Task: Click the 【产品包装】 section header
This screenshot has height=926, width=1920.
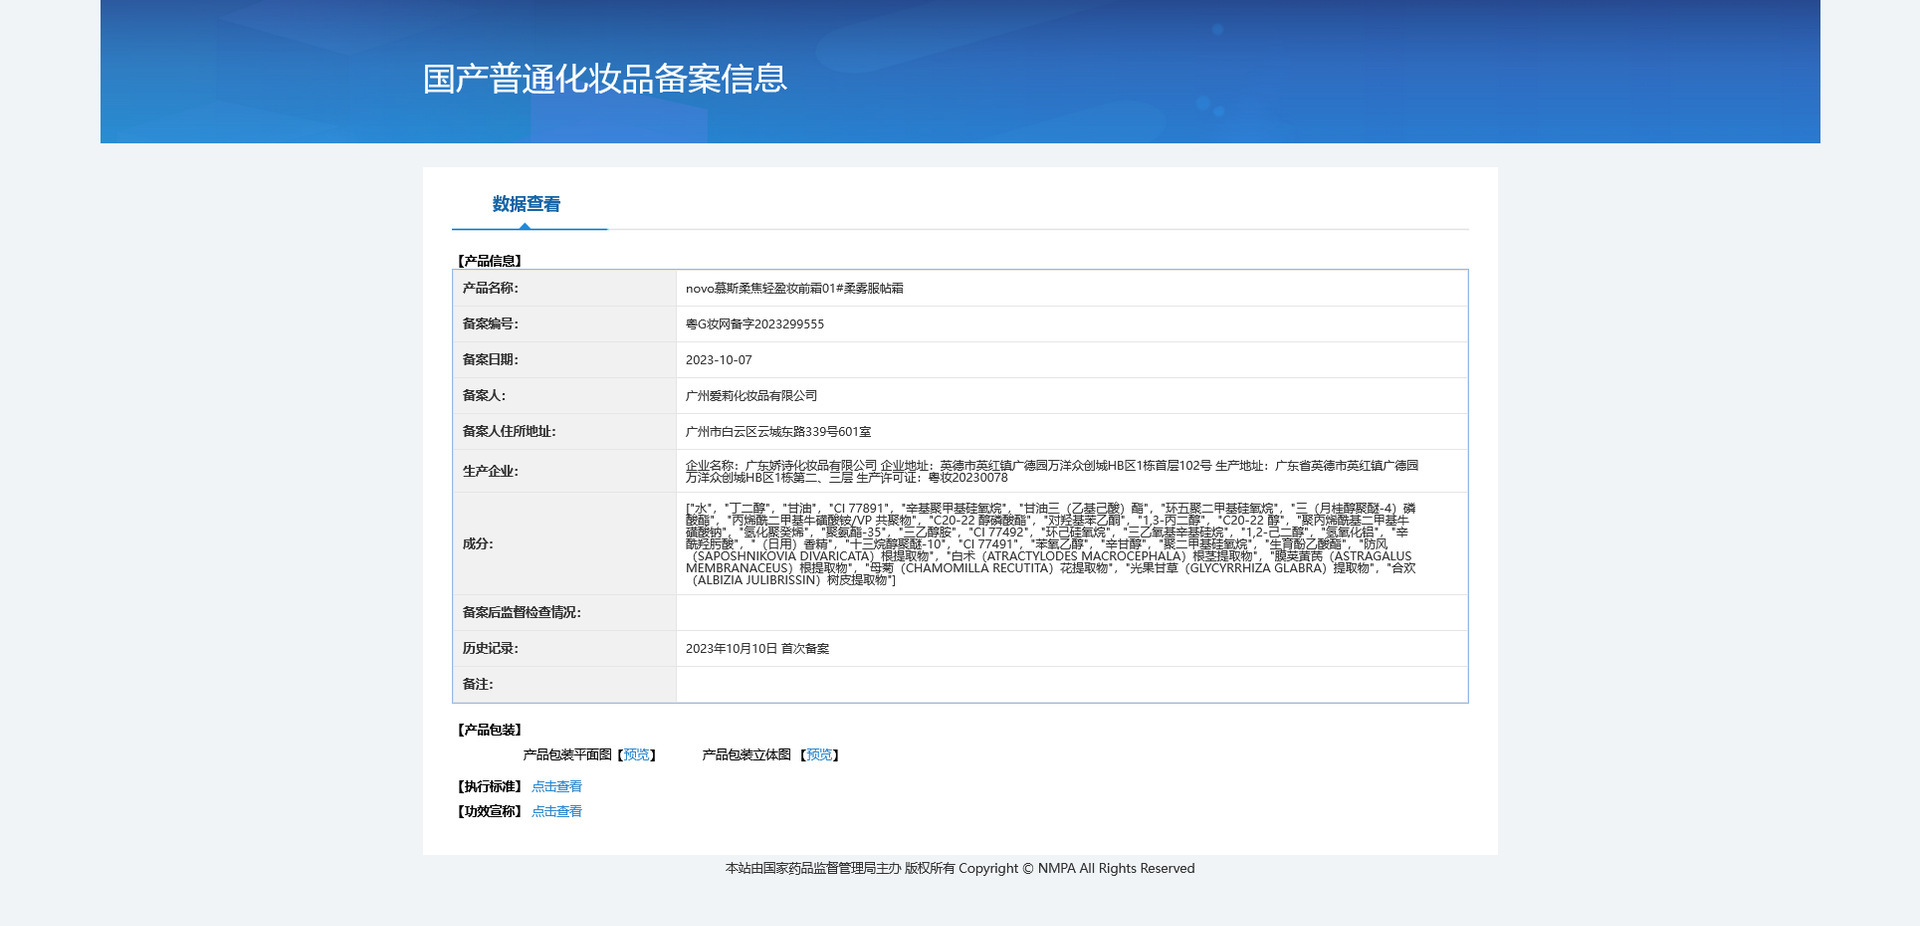Action: click(x=489, y=729)
